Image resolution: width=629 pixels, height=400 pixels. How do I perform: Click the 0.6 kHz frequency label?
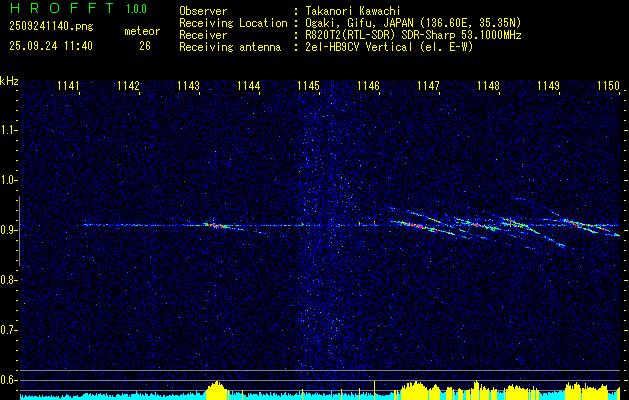pyautogui.click(x=8, y=380)
